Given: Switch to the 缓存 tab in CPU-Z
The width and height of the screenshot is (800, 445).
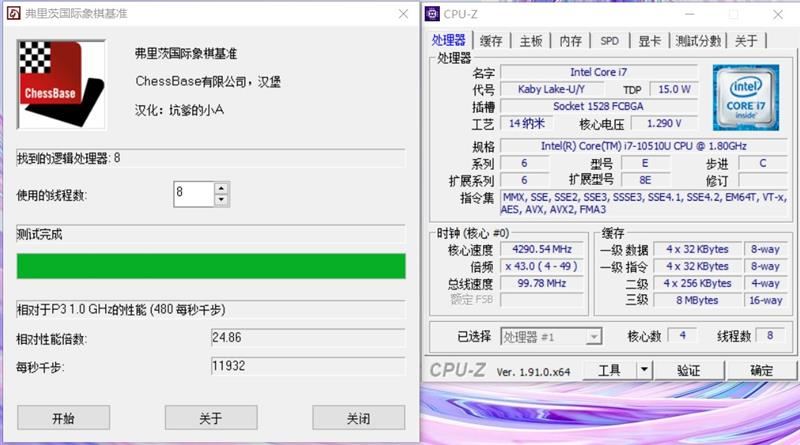Looking at the screenshot, I should (x=491, y=41).
